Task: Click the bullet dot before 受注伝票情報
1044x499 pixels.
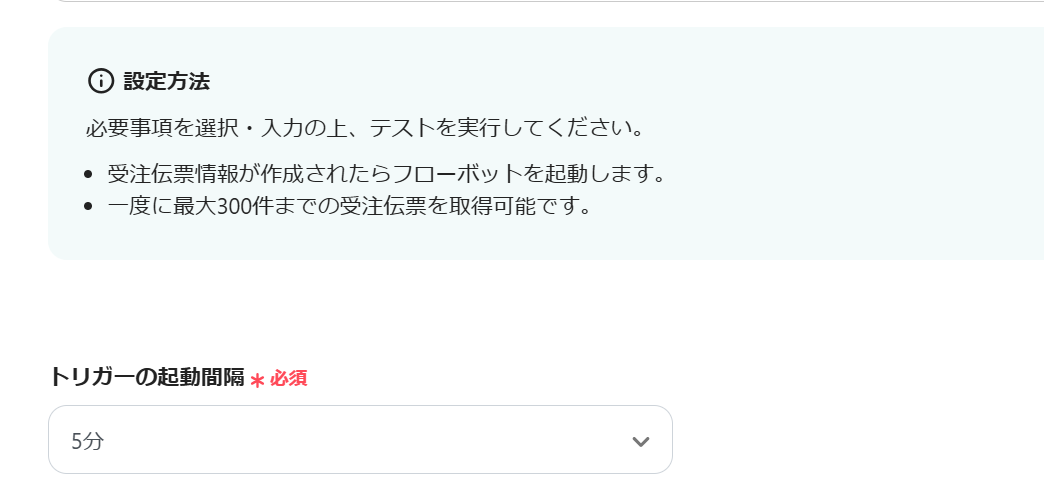Action: coord(89,174)
